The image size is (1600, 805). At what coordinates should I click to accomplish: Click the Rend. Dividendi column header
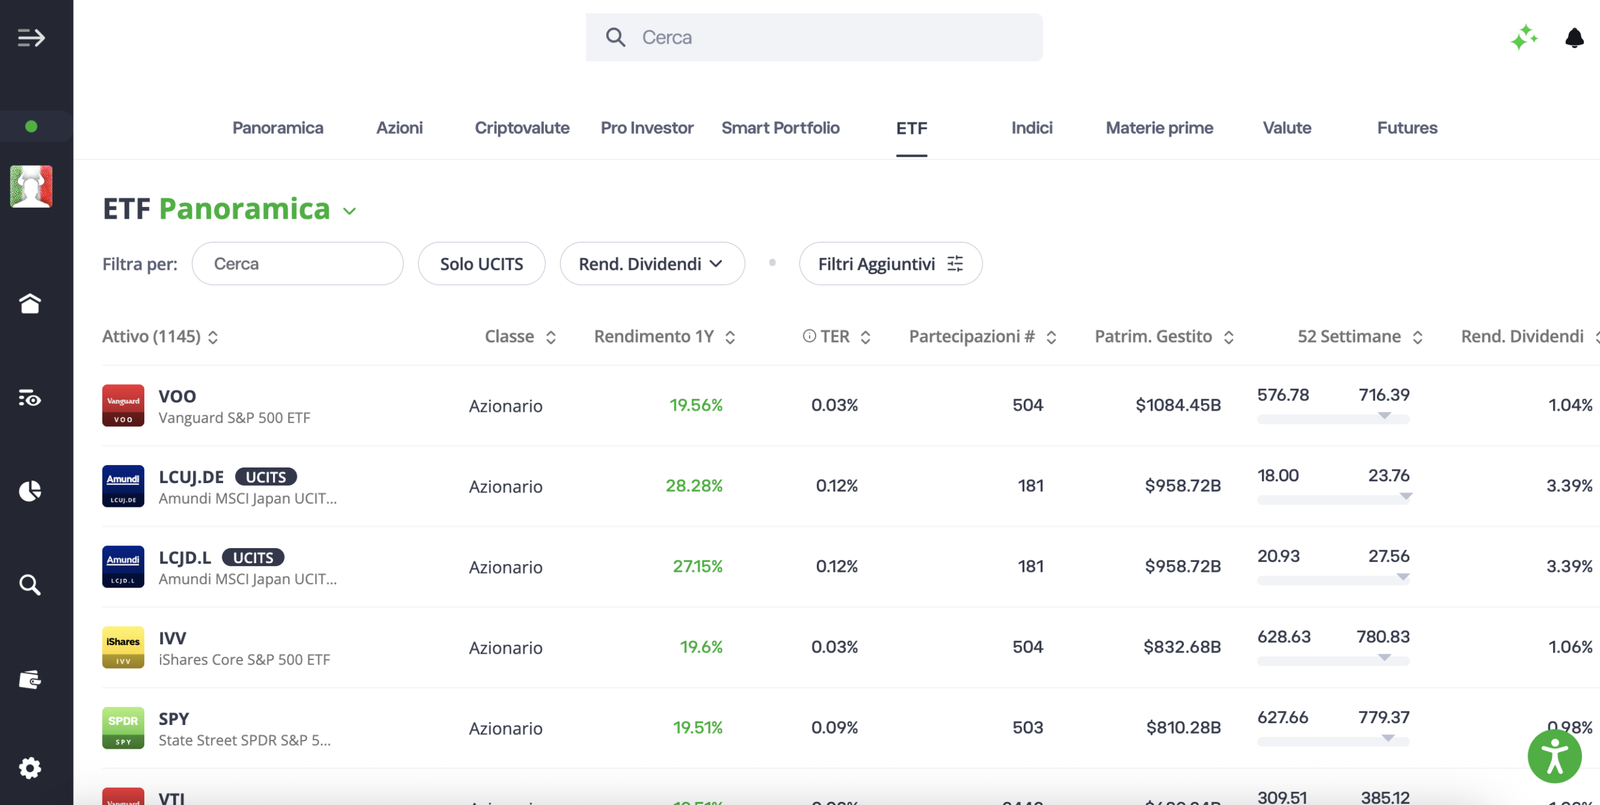pos(1522,336)
